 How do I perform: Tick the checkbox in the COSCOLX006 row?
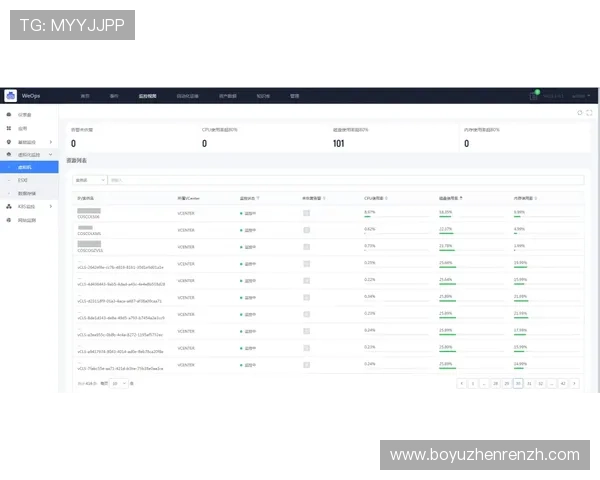307,213
